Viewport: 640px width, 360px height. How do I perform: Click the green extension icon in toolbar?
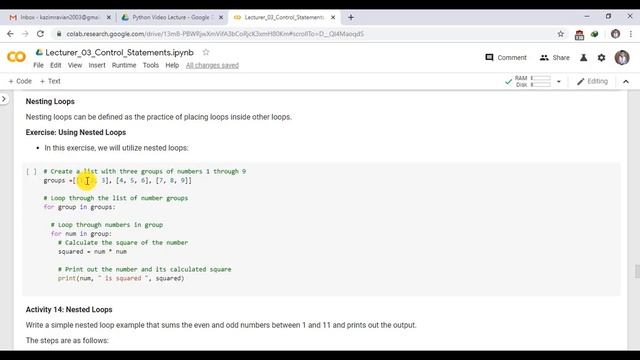point(595,34)
